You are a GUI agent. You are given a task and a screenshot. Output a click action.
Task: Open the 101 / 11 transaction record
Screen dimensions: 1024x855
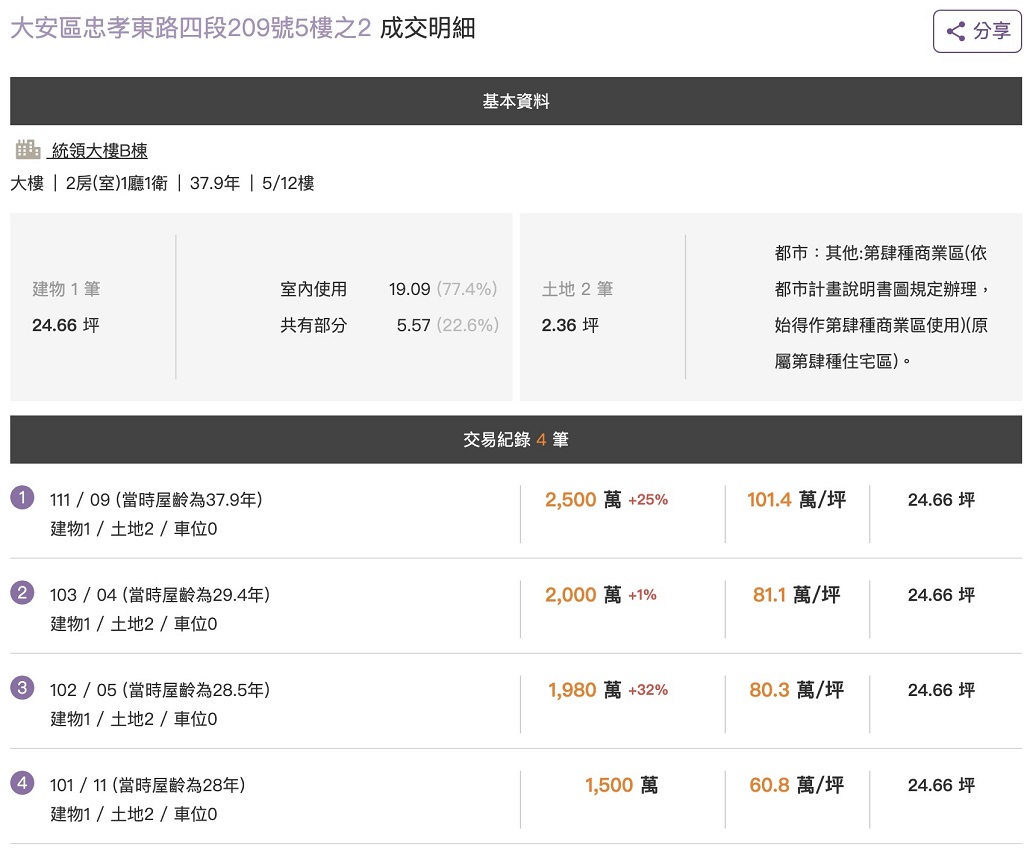(147, 785)
